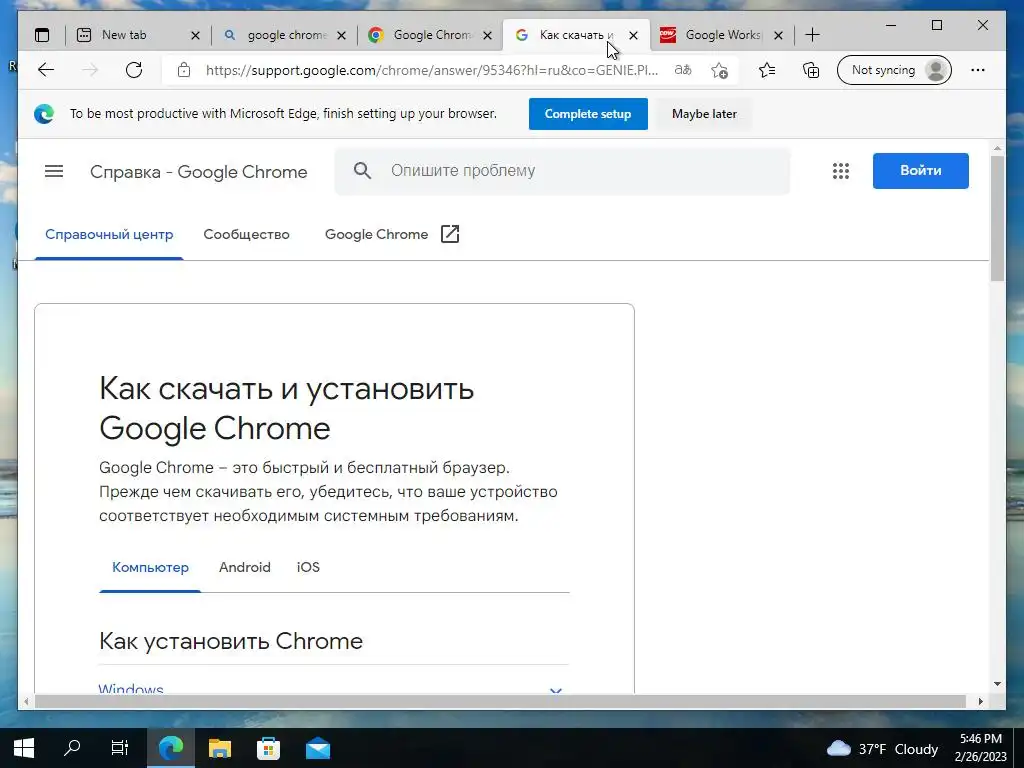
Task: Open the taskbar search icon
Action: [x=72, y=748]
